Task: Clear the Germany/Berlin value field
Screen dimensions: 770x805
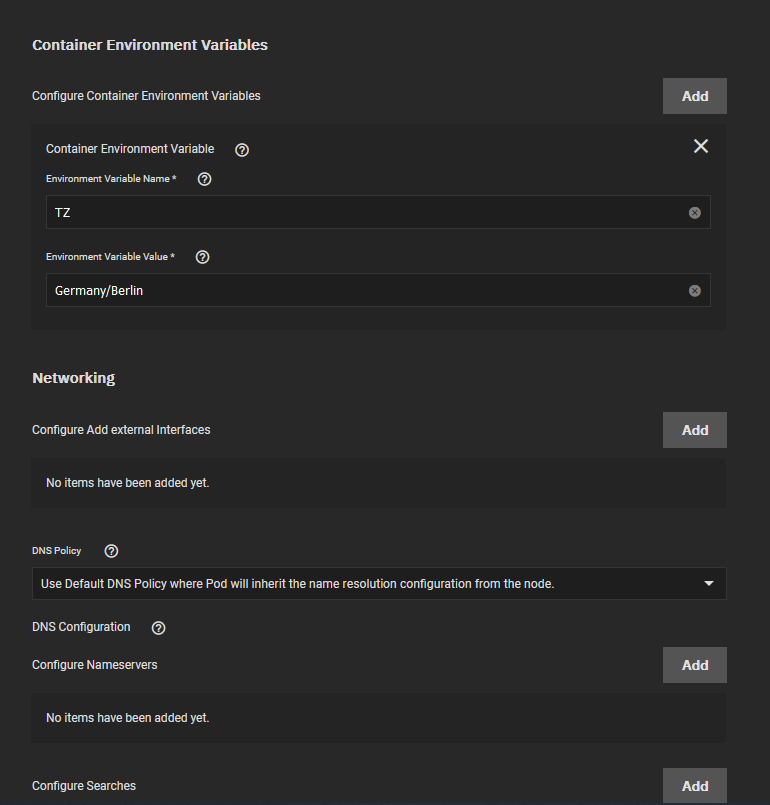Action: coord(695,291)
